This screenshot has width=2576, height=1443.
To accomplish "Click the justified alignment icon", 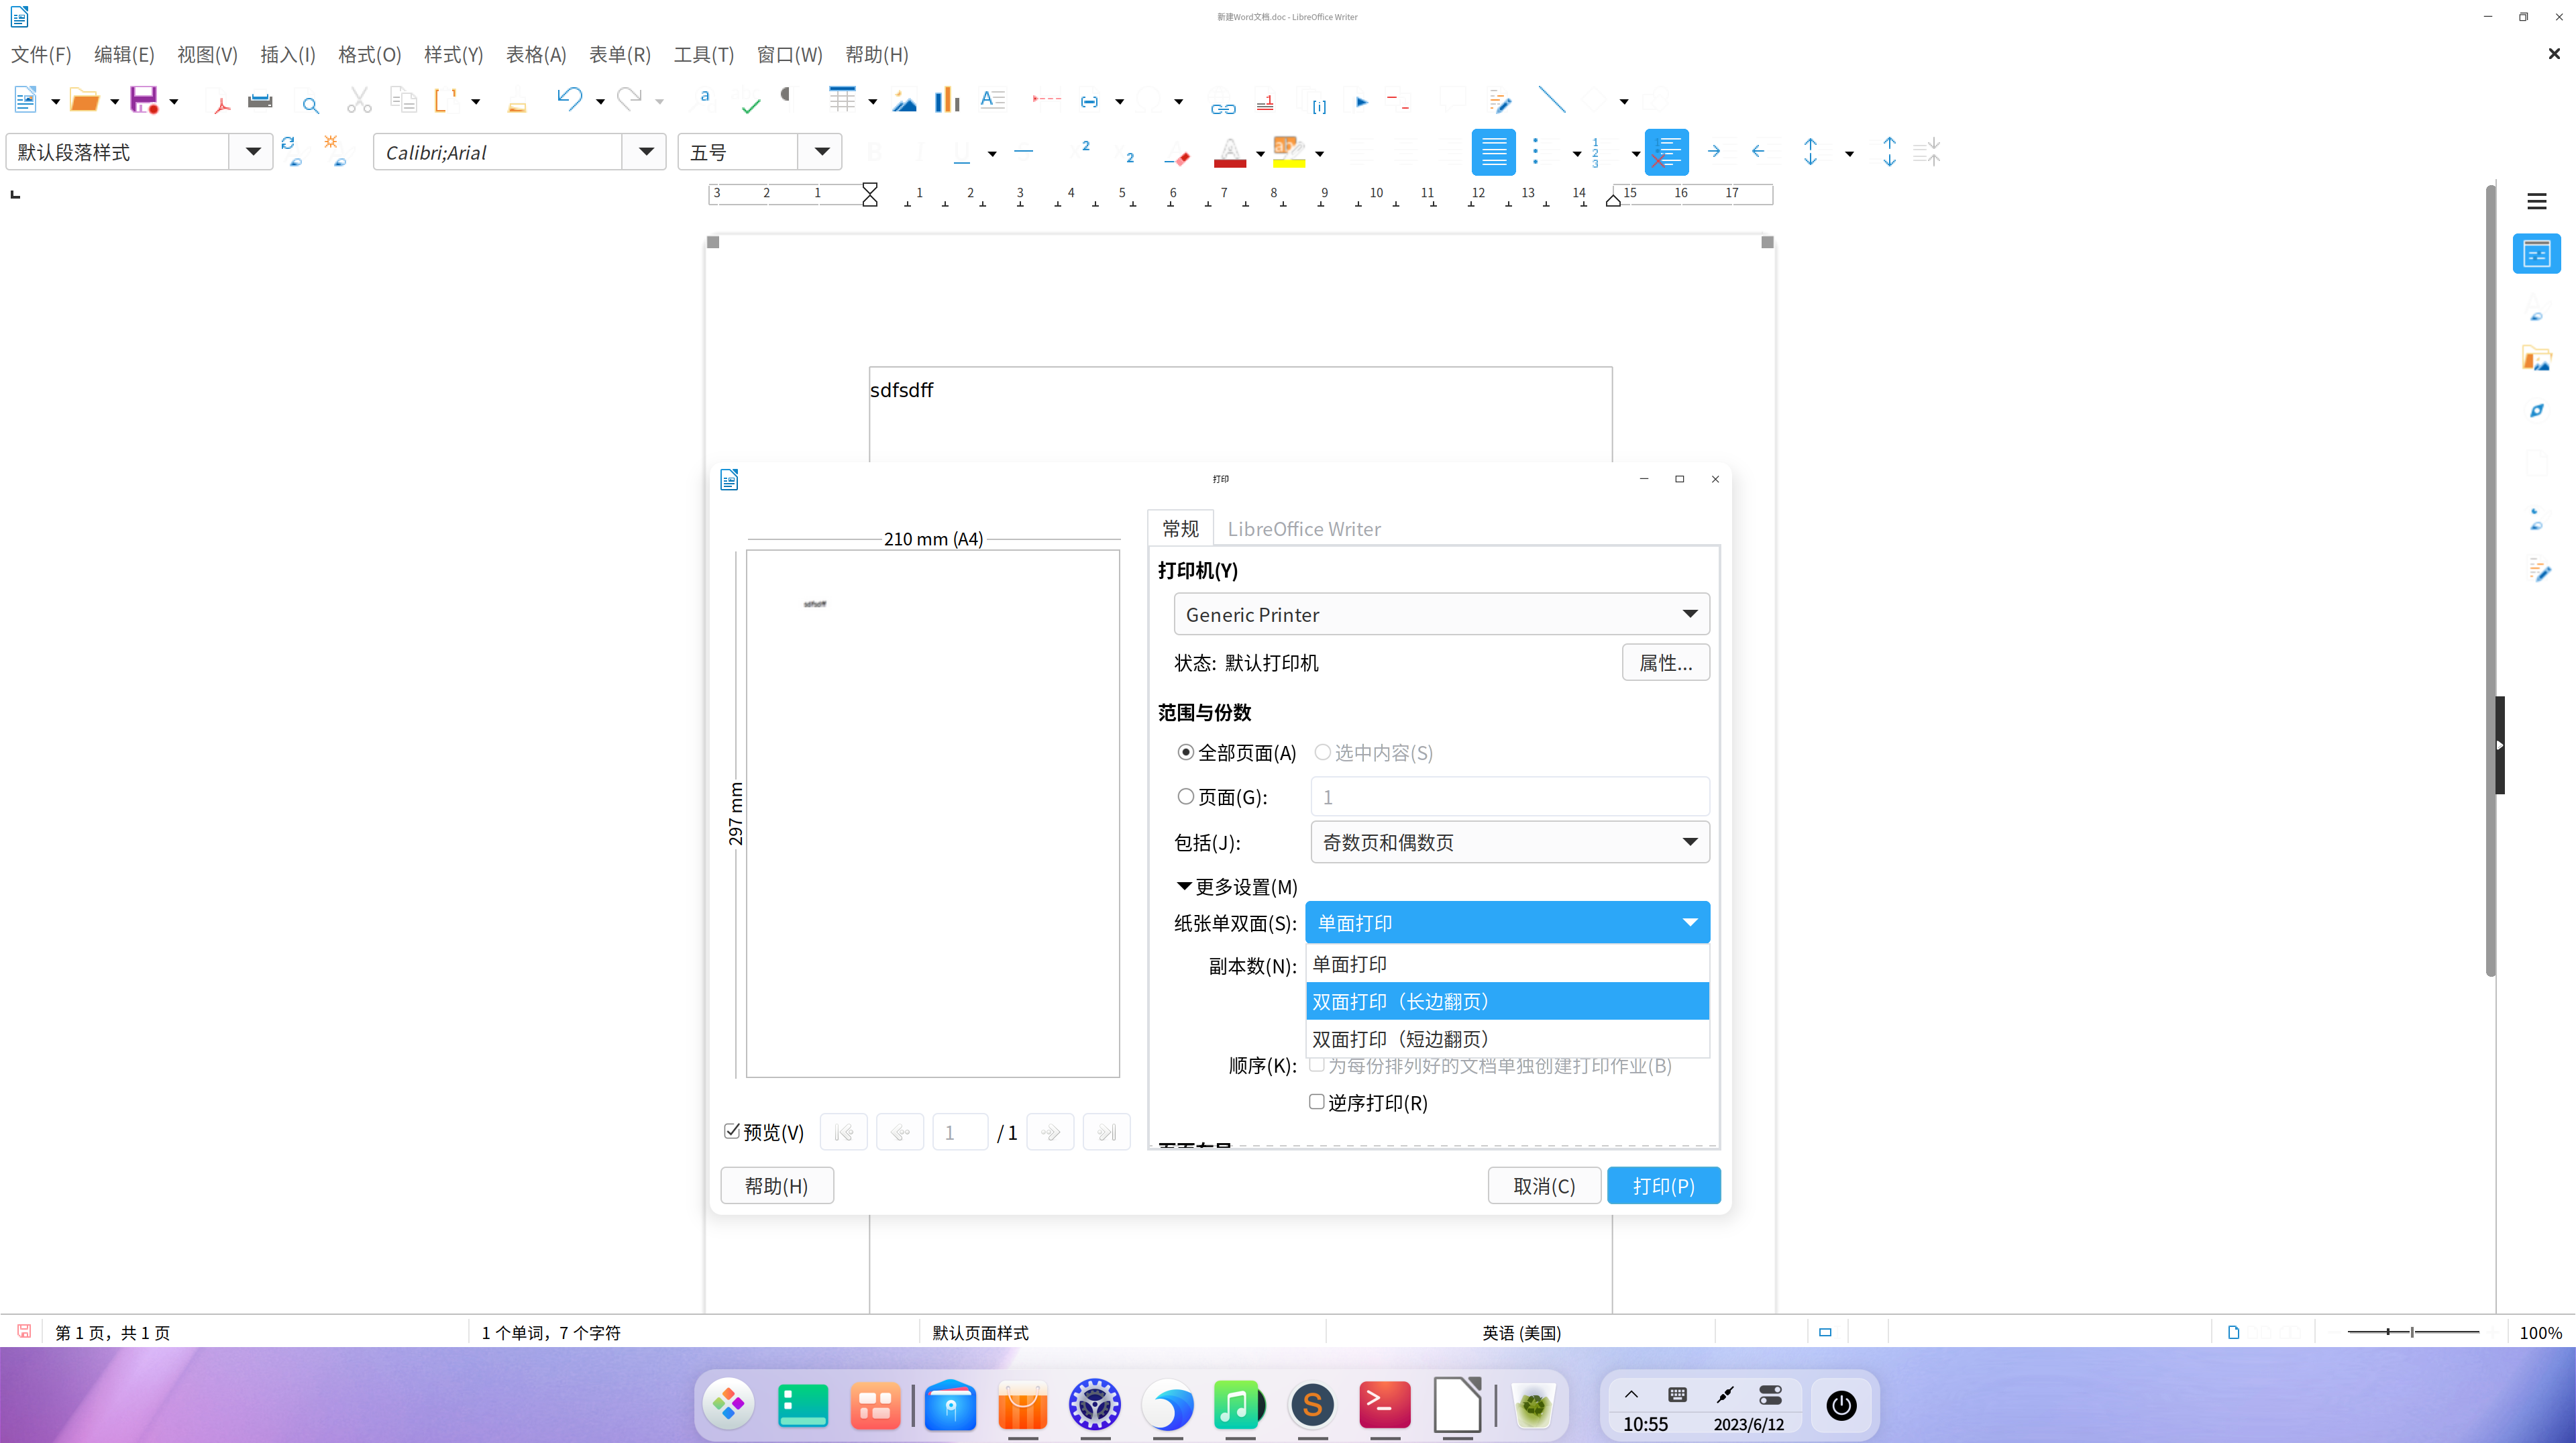I will (1493, 152).
